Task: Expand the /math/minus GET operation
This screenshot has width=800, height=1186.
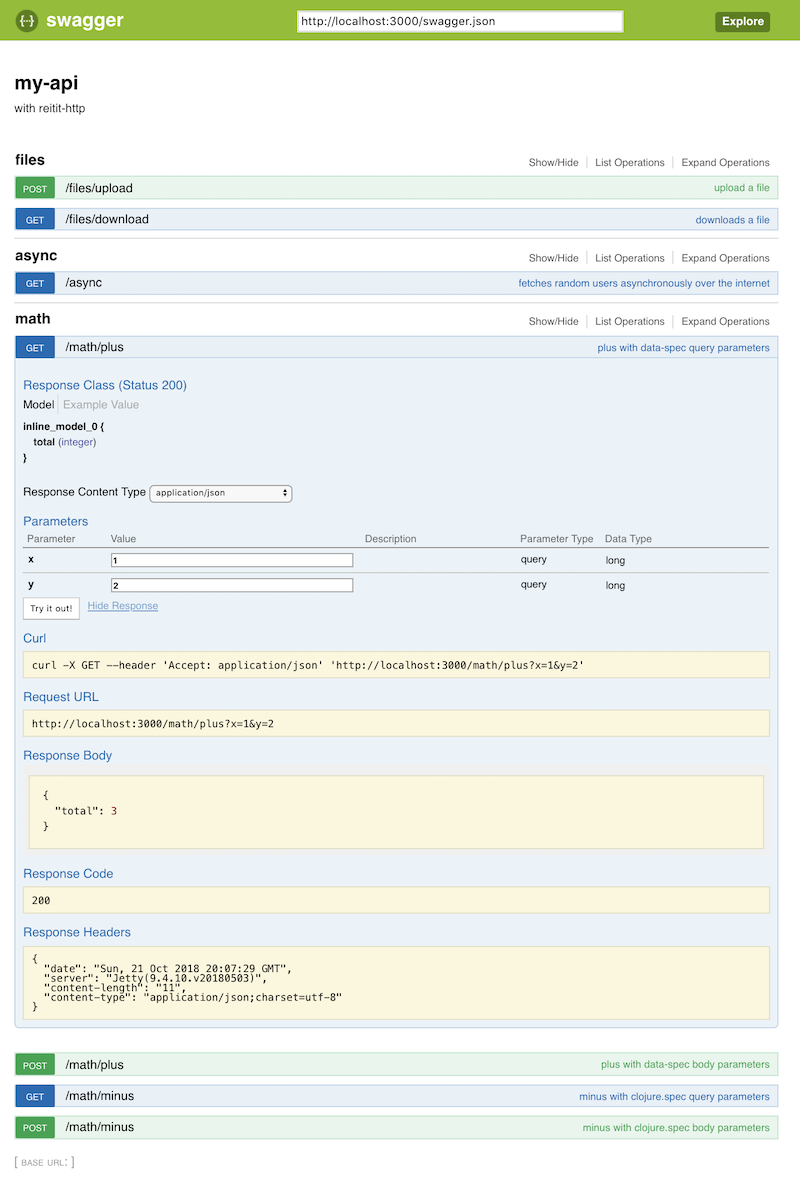Action: 99,1096
